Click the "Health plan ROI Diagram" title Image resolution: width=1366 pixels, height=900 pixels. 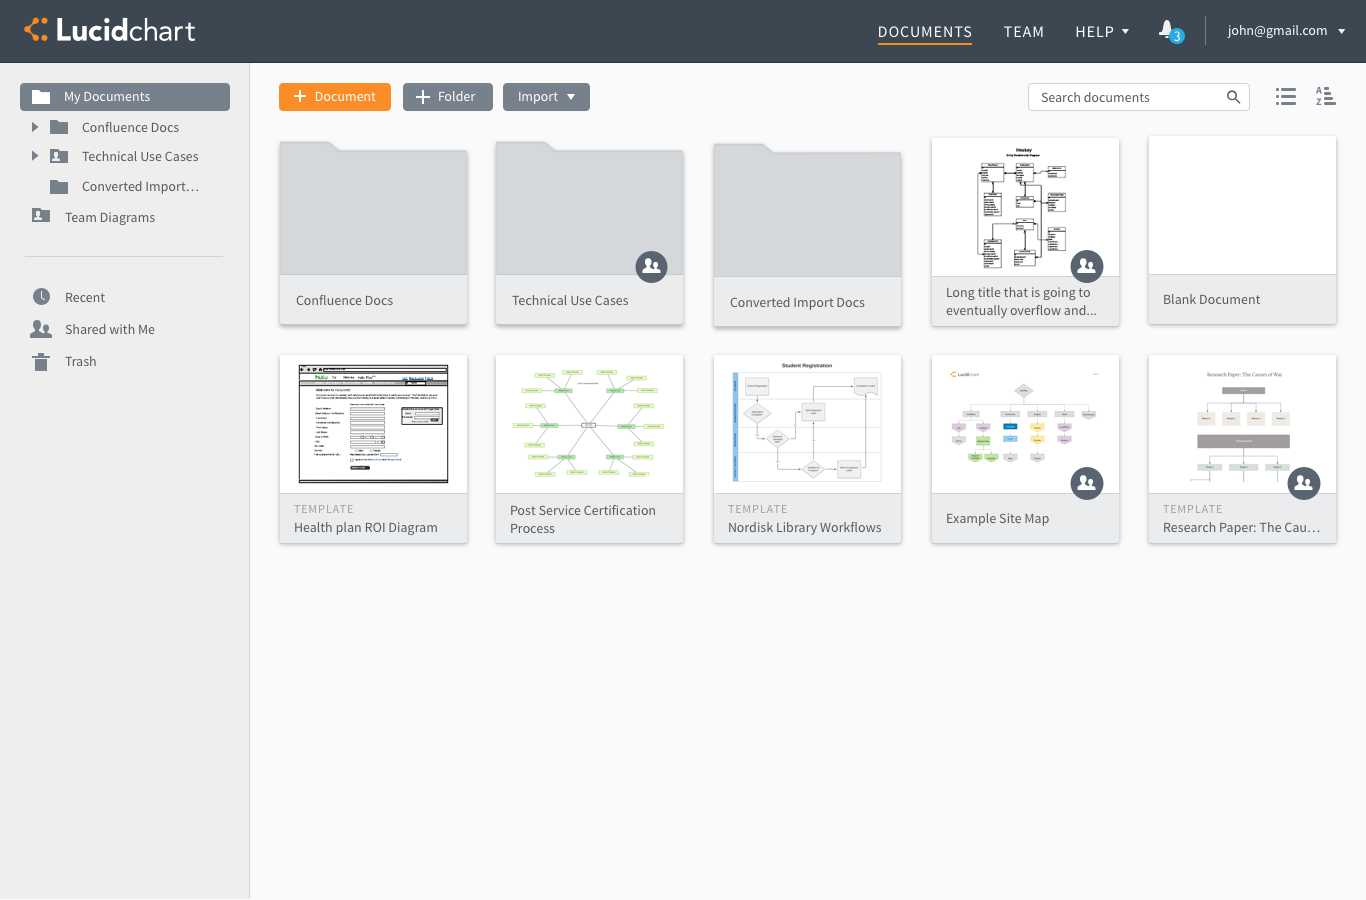pos(365,527)
